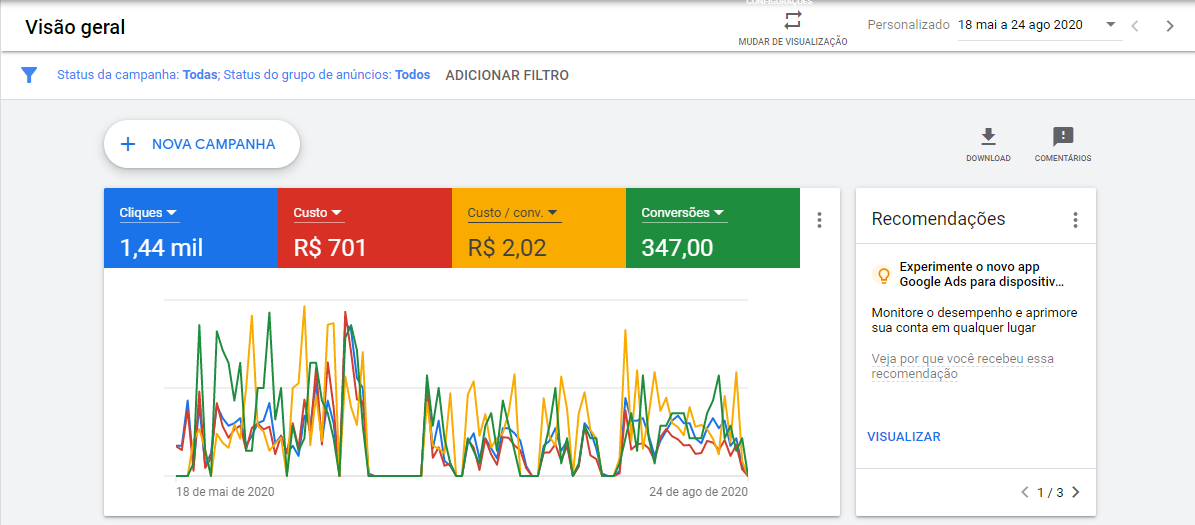The width and height of the screenshot is (1195, 525).
Task: Show previous recommendation card
Action: 1024,492
